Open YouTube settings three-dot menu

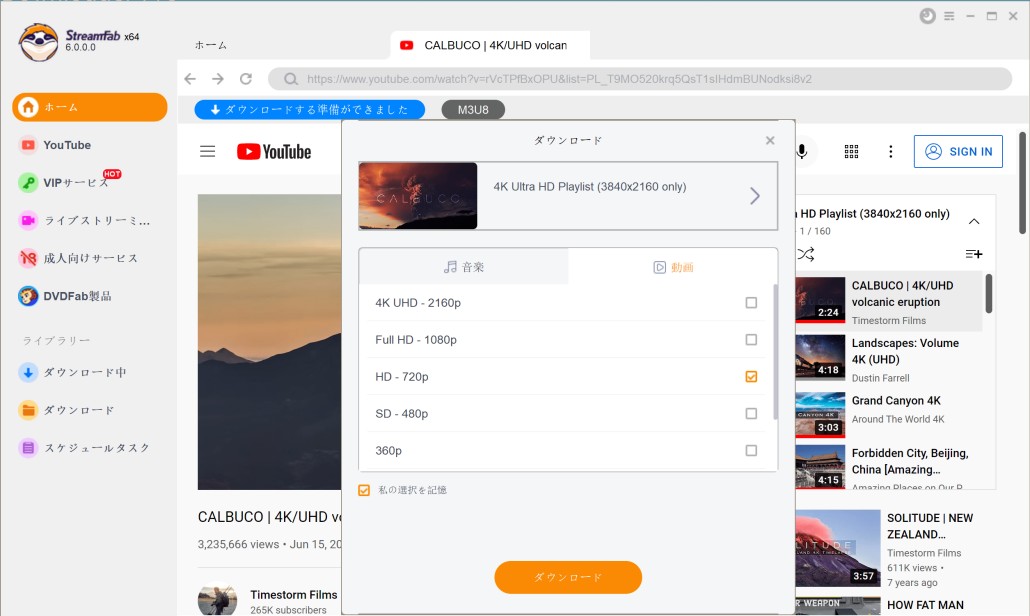tap(891, 152)
